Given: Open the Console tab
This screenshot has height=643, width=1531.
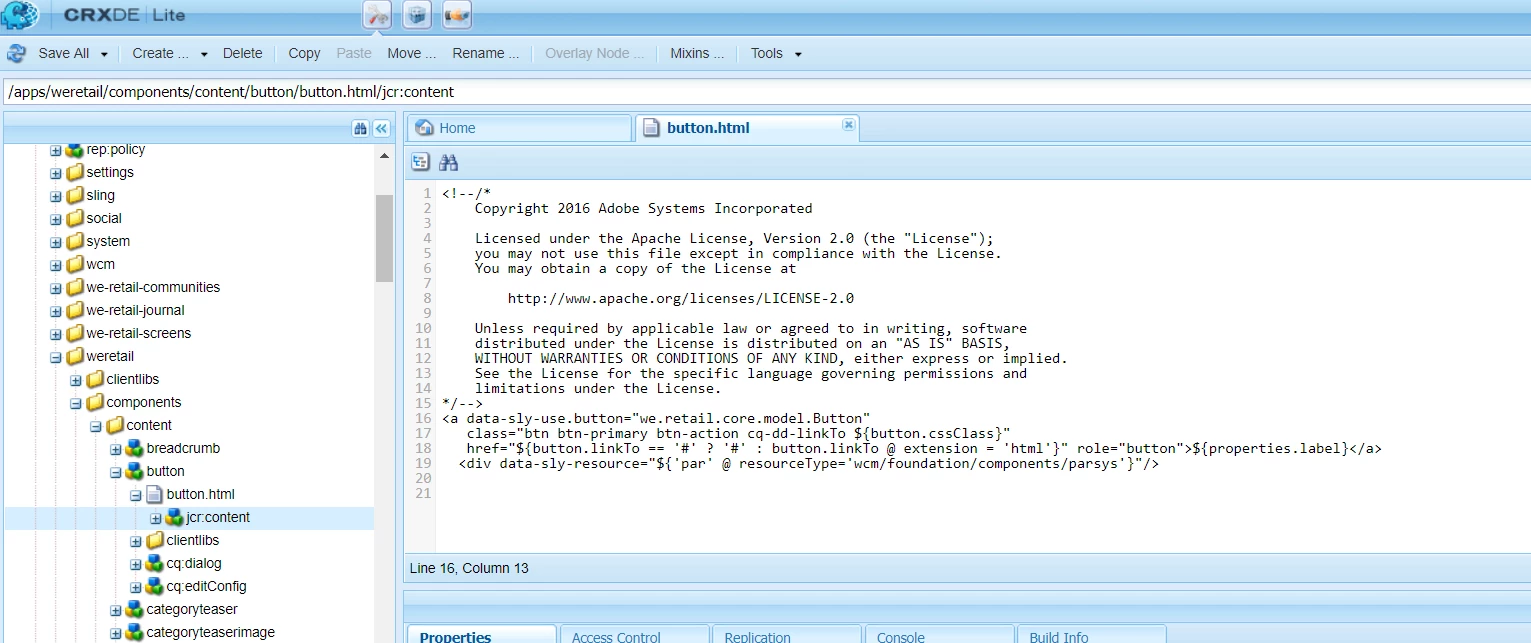Looking at the screenshot, I should coord(940,634).
